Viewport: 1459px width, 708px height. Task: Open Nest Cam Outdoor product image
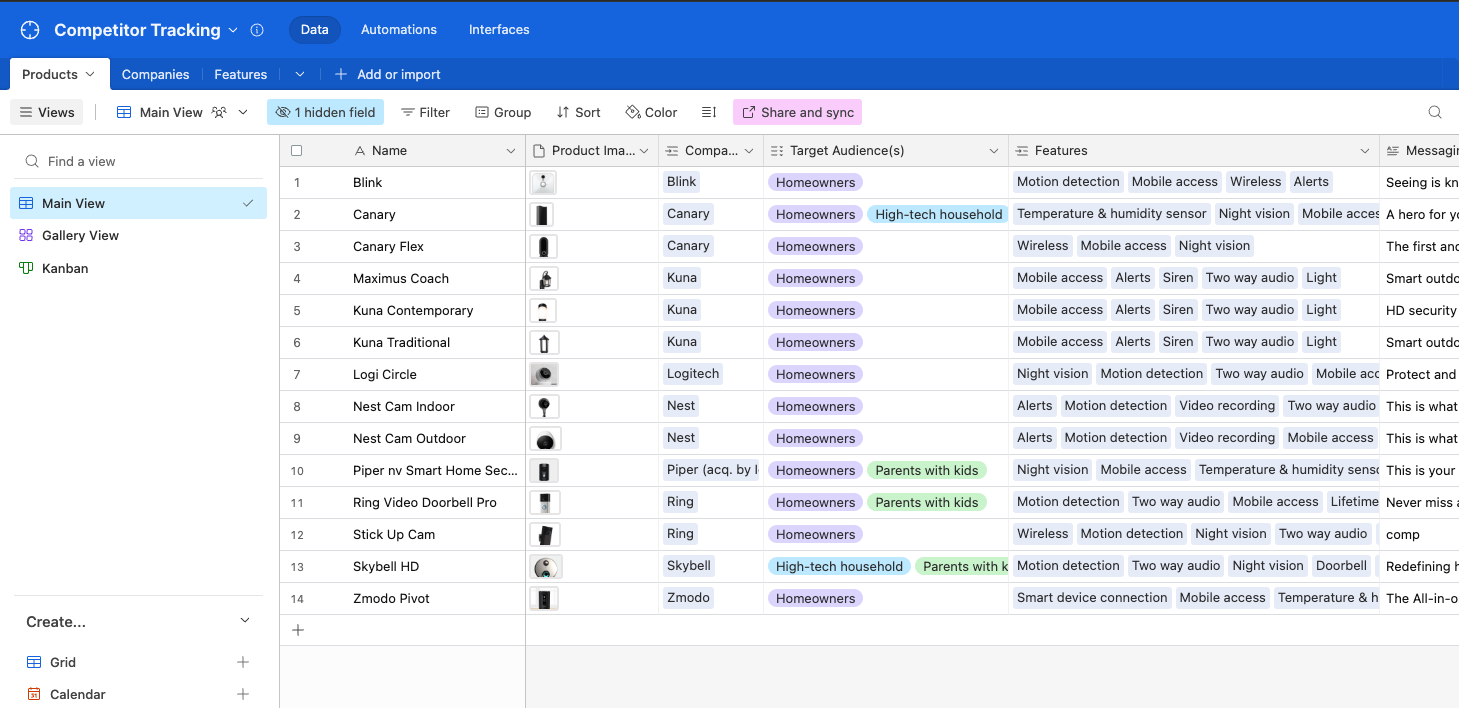click(545, 438)
